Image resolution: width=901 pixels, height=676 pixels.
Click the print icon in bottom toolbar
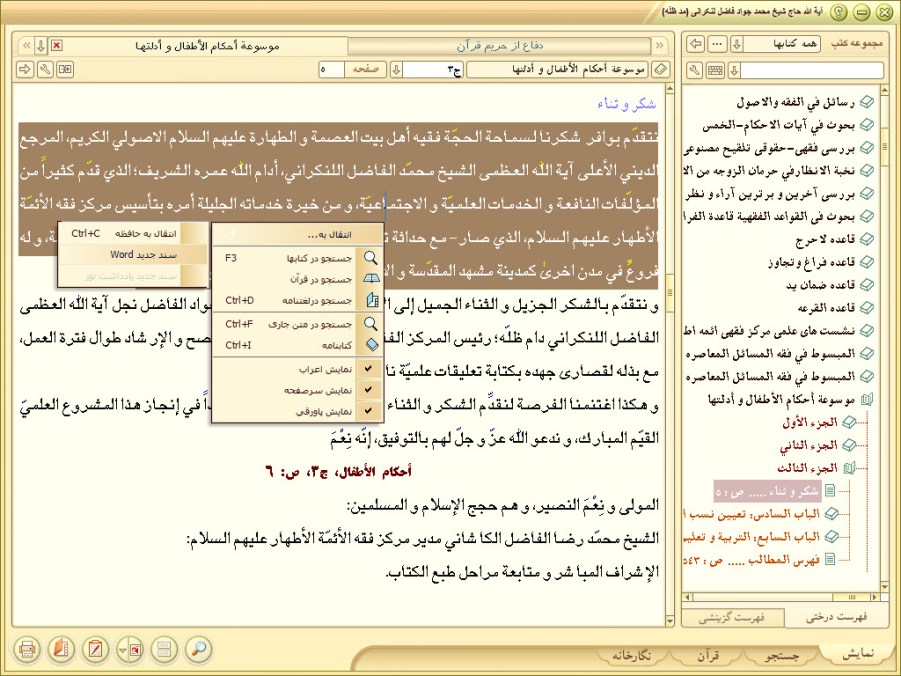27,649
